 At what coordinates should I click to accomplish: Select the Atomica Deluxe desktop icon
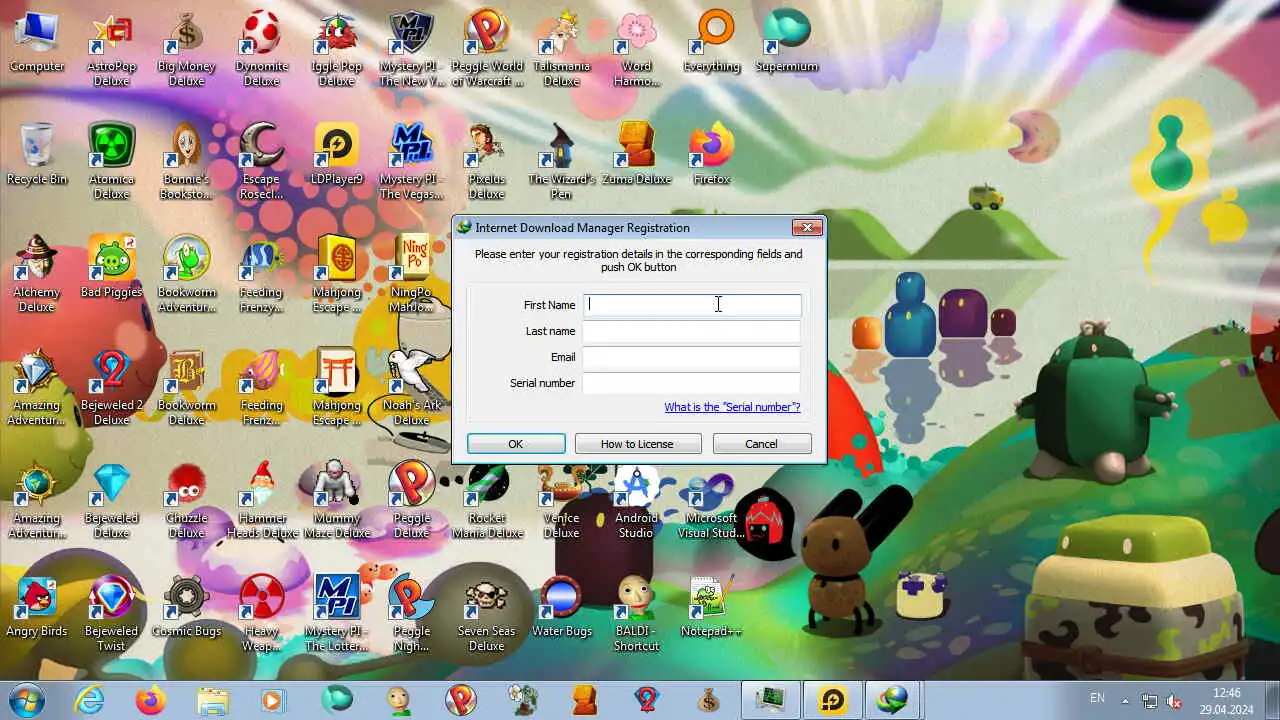[x=111, y=161]
